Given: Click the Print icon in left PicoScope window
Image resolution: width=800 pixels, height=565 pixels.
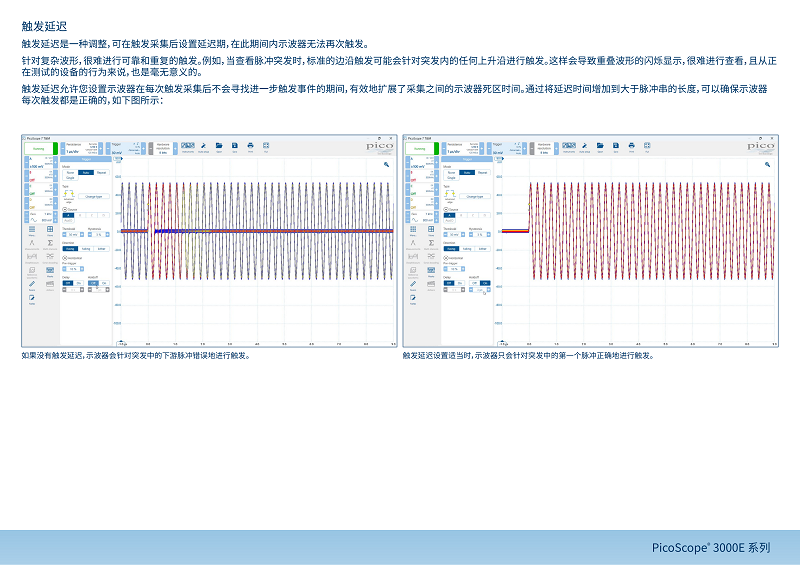Looking at the screenshot, I should (251, 148).
